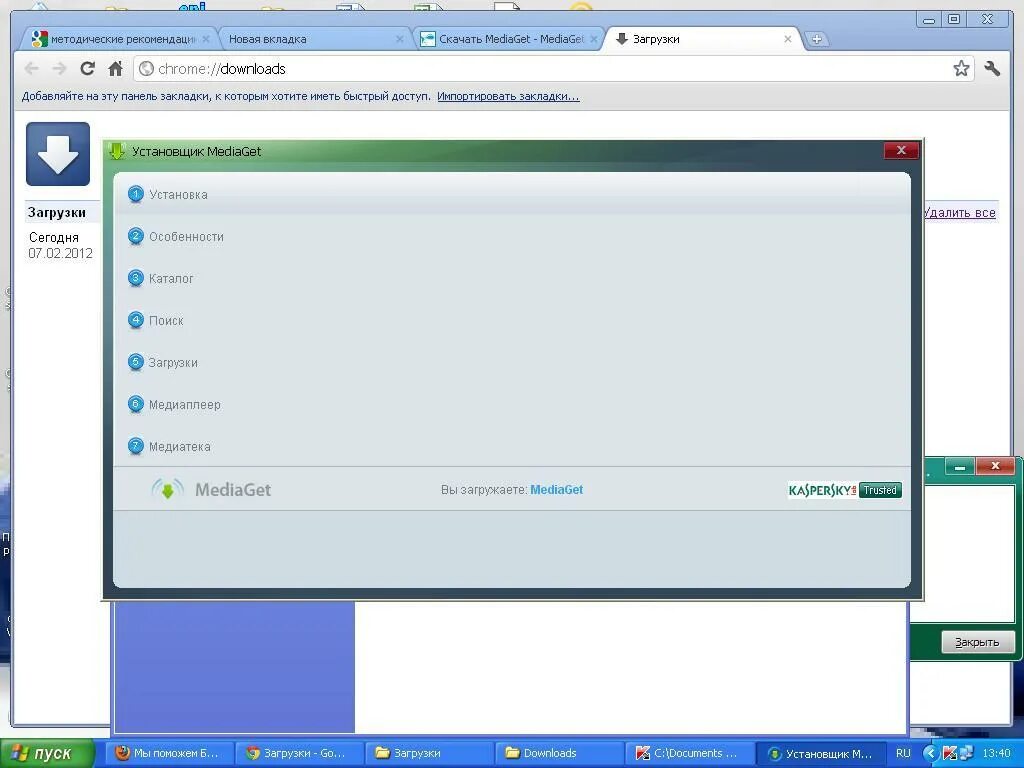Screen dimensions: 1024x768
Task: Minimize the green Kaspersky window
Action: (959, 466)
